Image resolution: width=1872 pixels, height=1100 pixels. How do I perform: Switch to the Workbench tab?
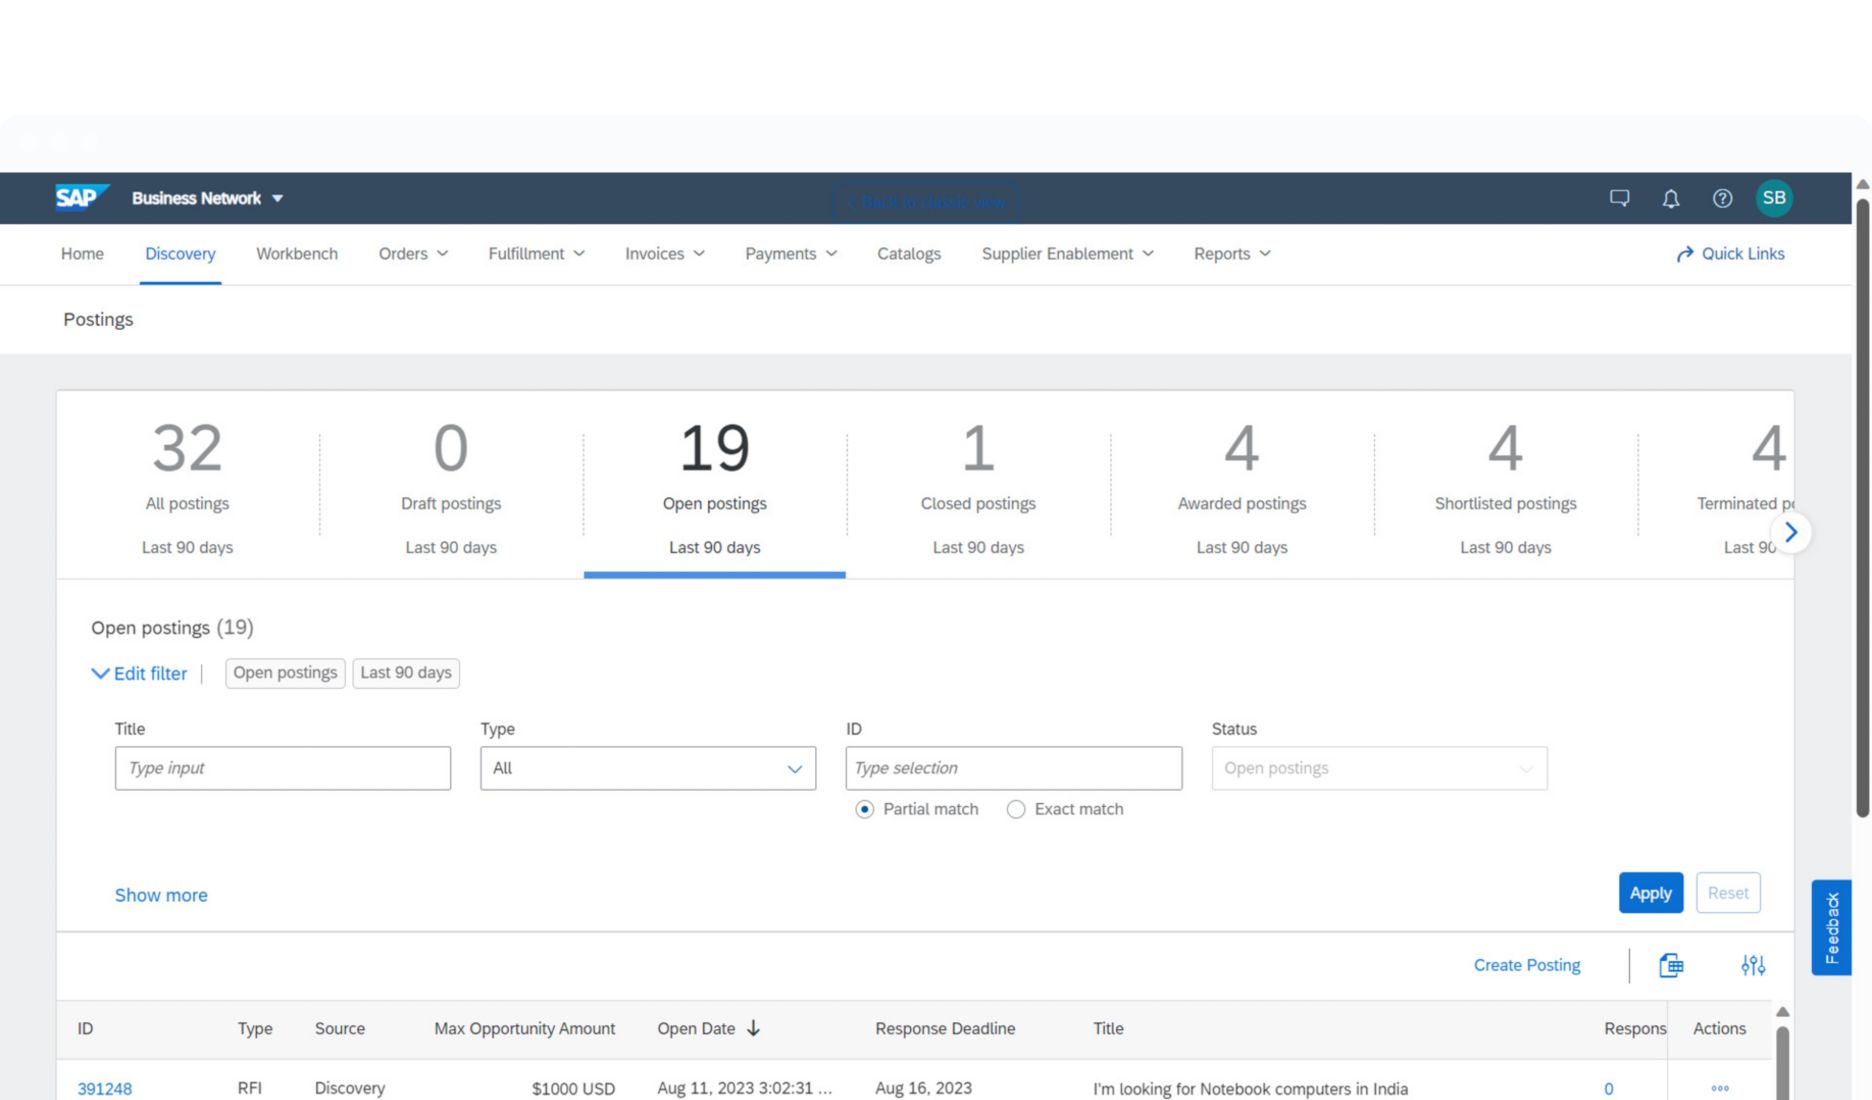pyautogui.click(x=296, y=254)
